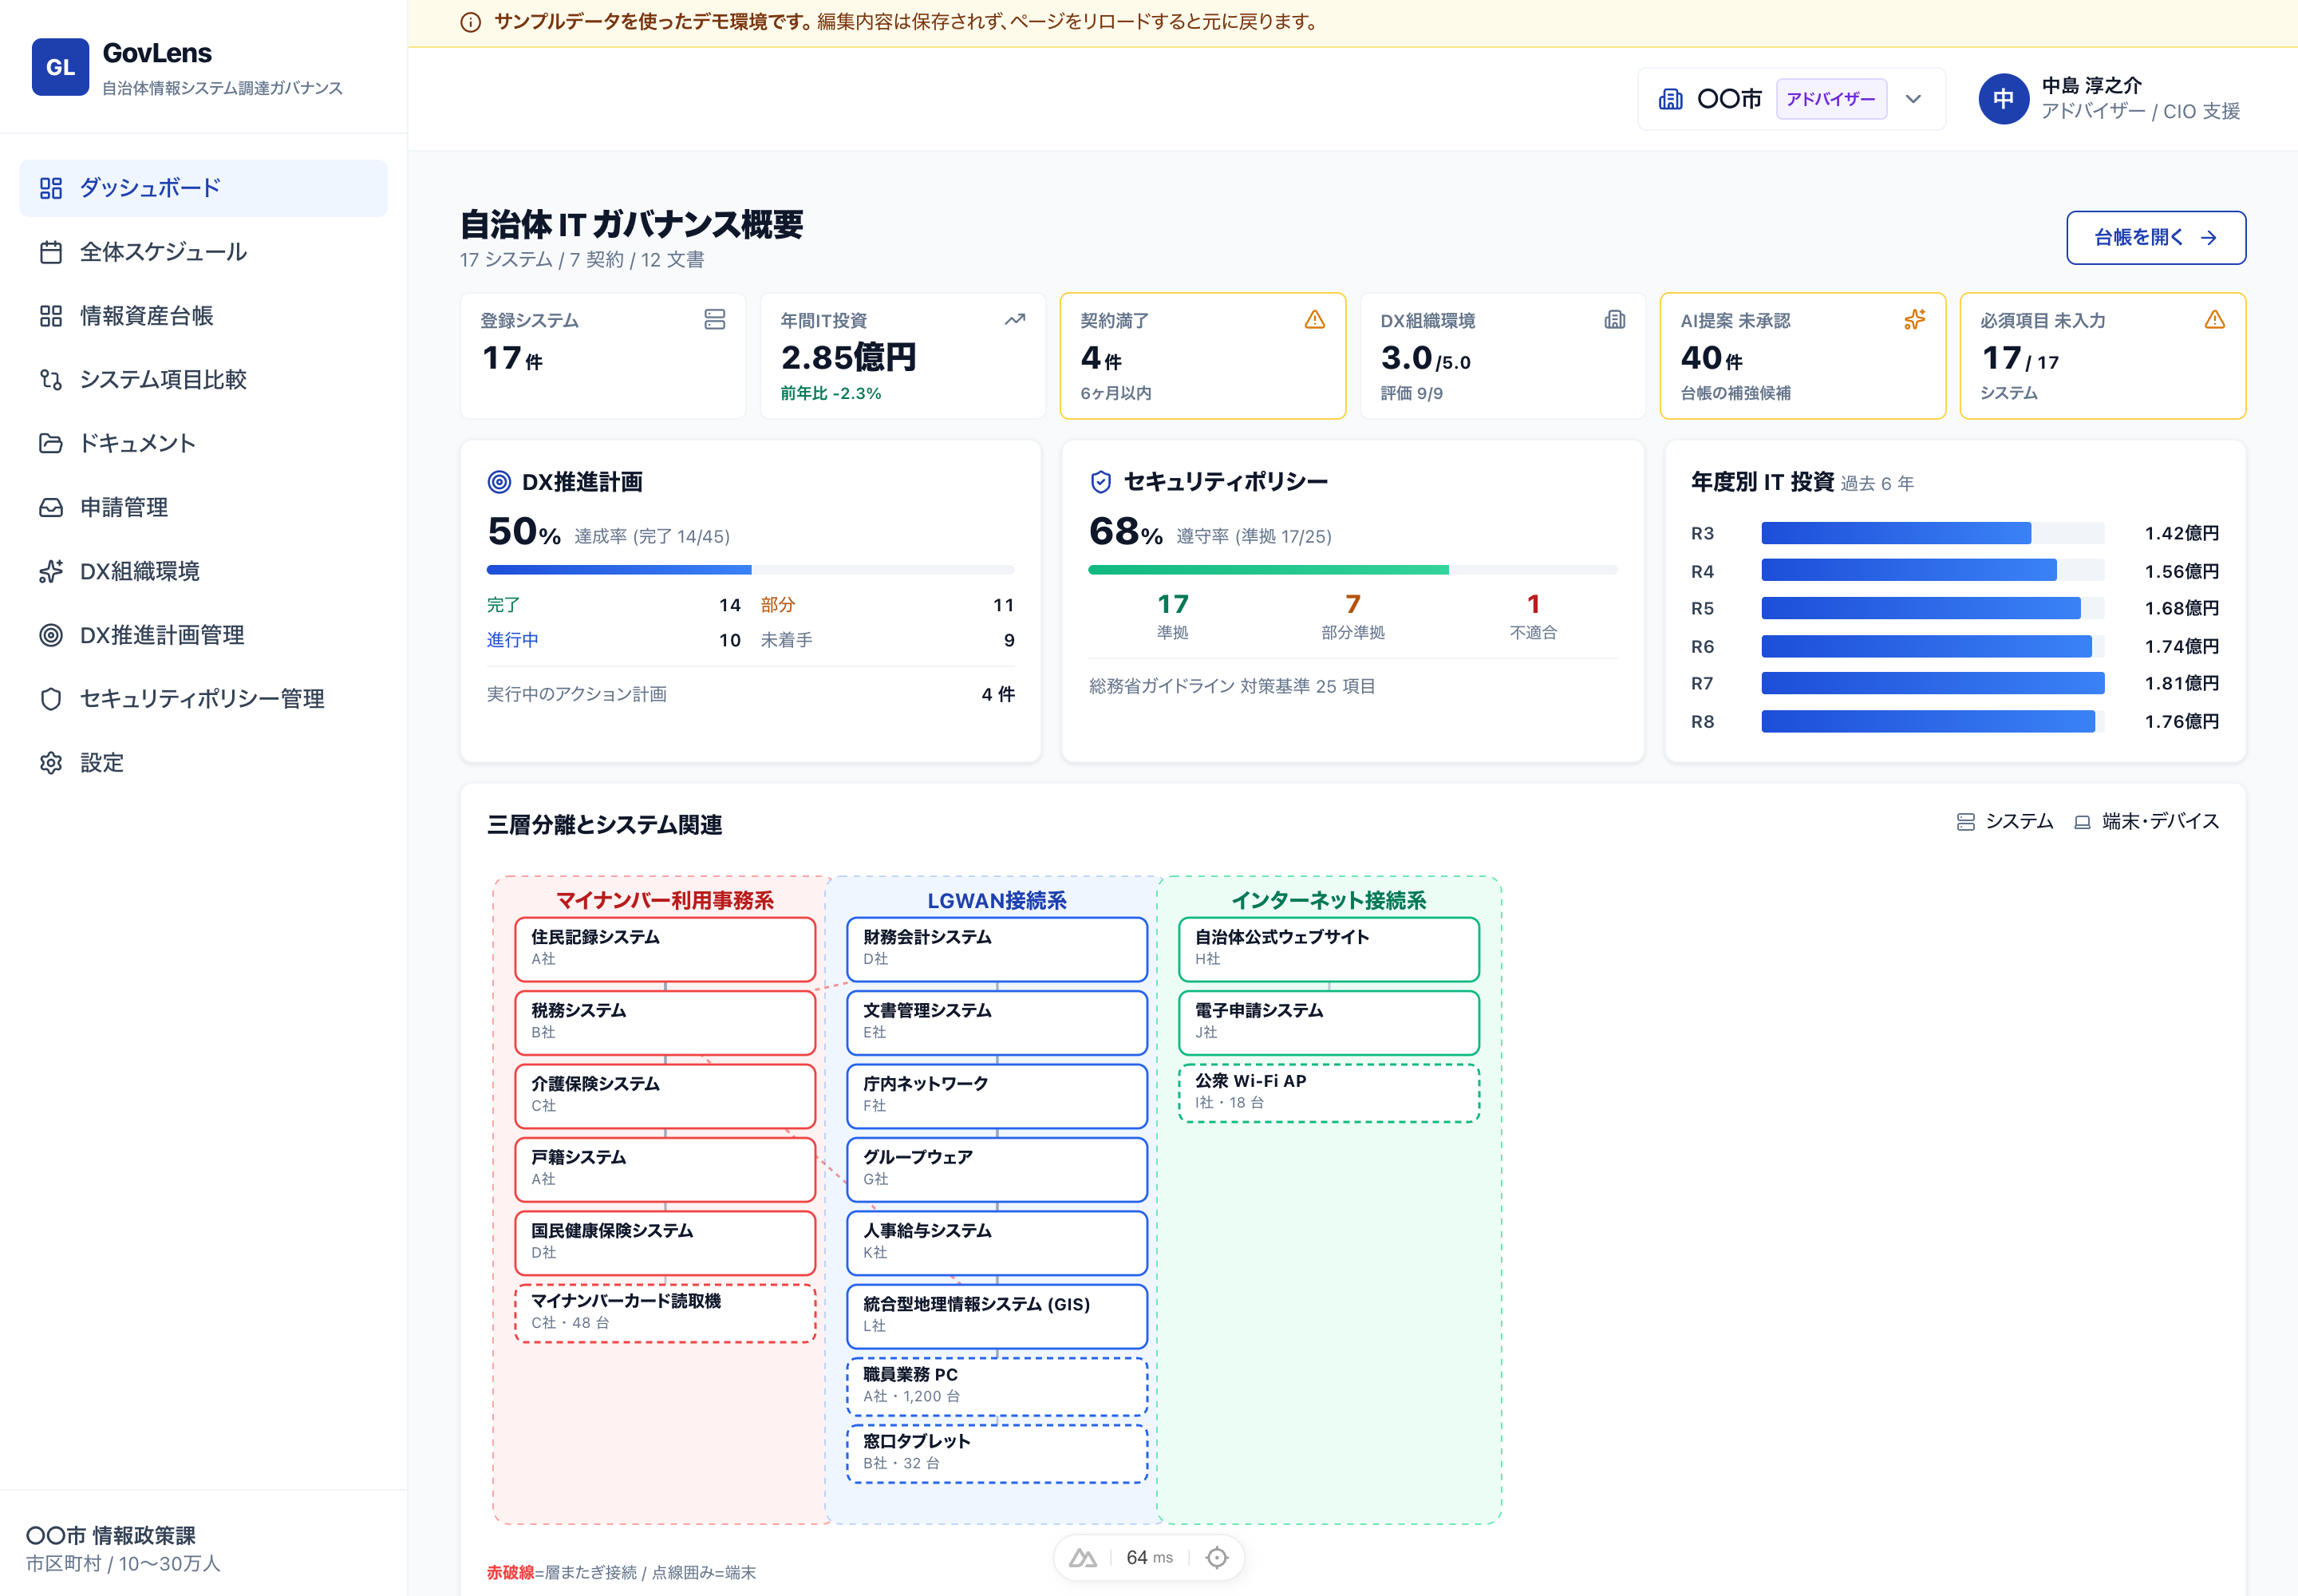Click the crosshair icon in the 64 ms widget
Viewport: 2298px width, 1596px height.
(1216, 1558)
